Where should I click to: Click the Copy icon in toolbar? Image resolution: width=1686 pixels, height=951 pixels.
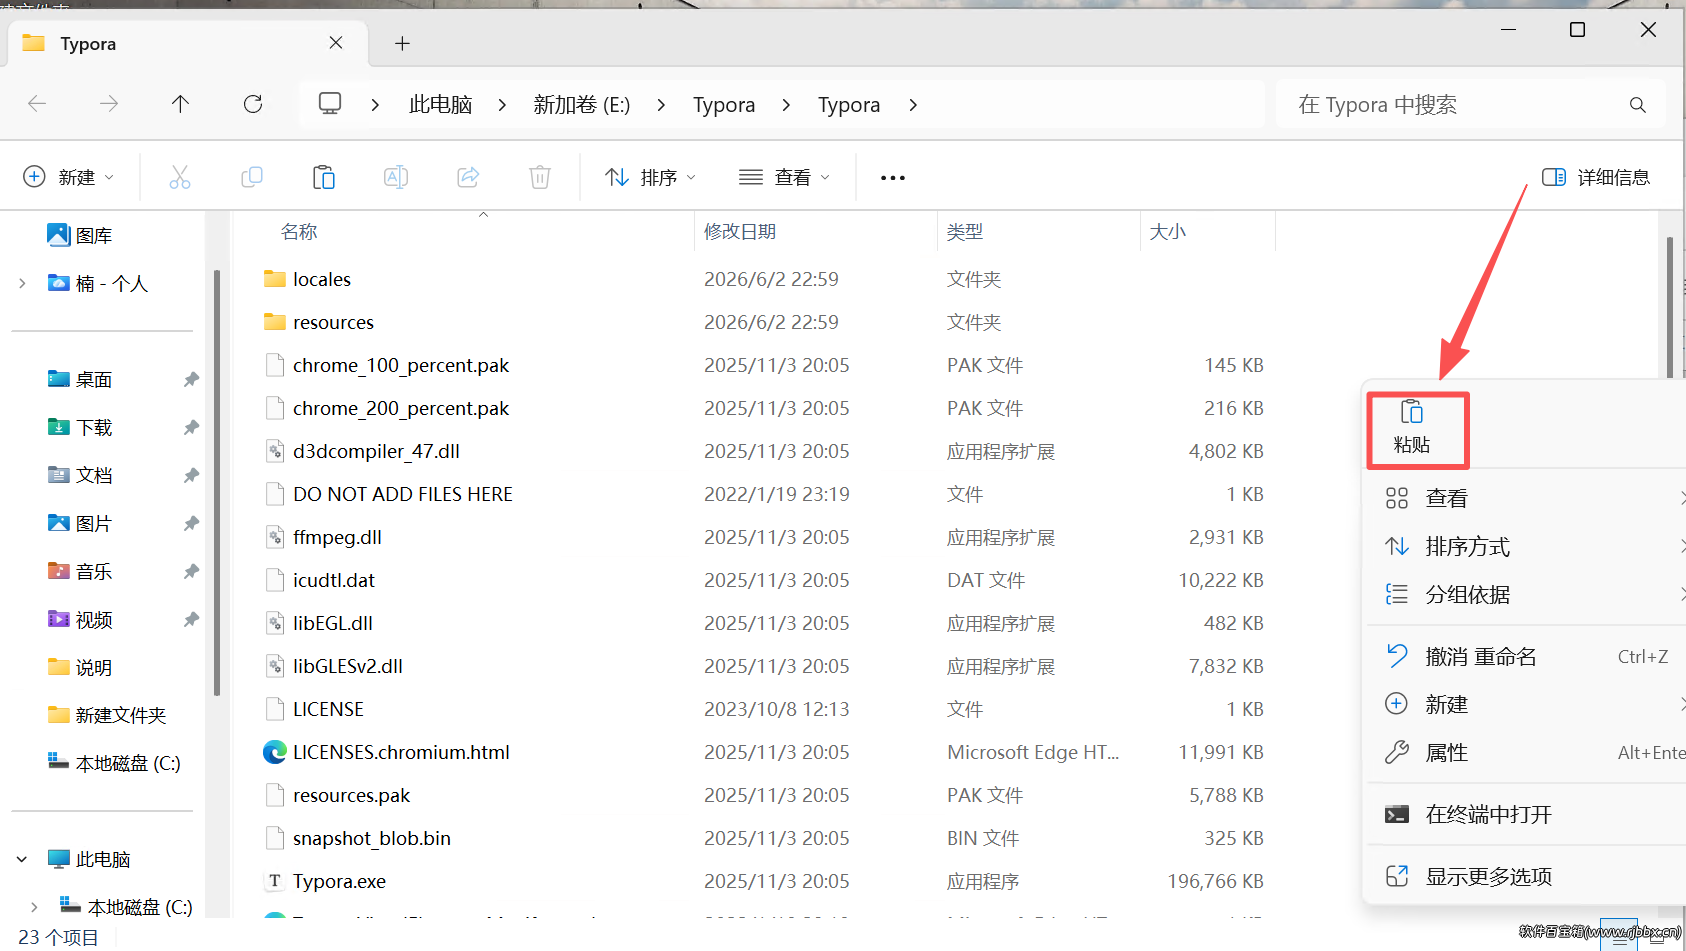coord(252,177)
